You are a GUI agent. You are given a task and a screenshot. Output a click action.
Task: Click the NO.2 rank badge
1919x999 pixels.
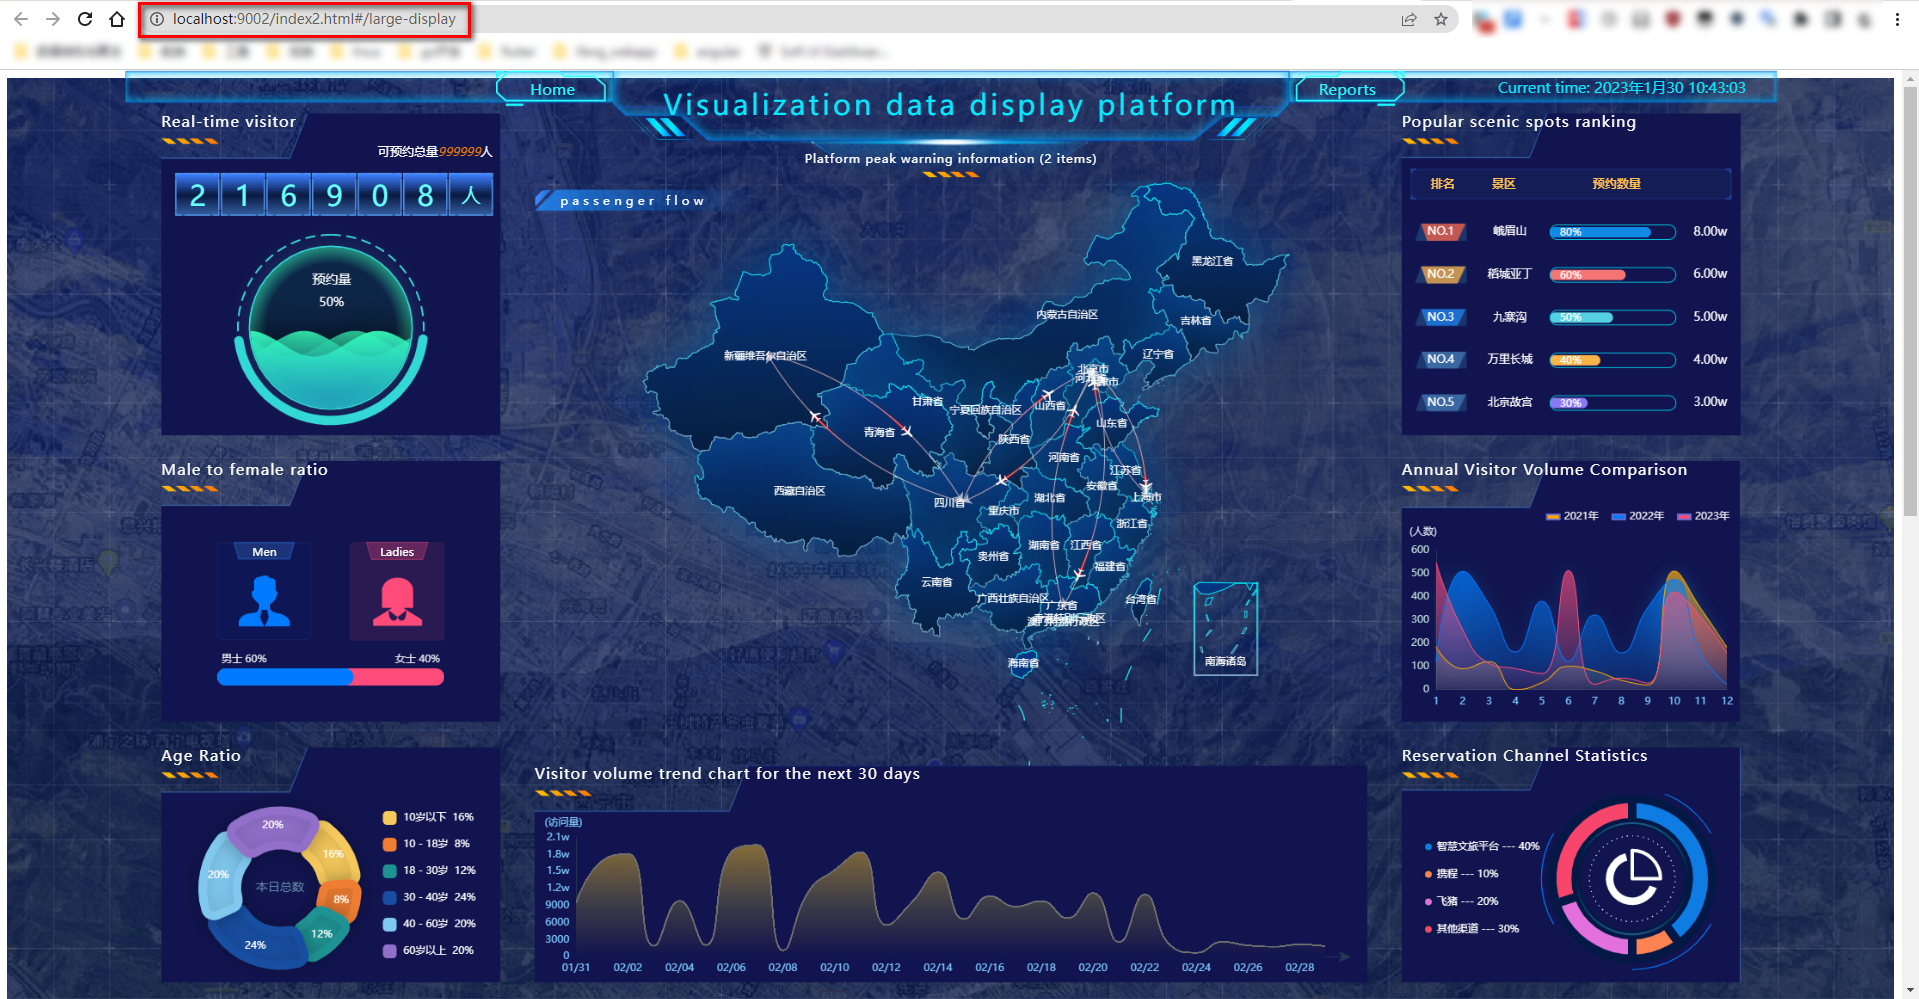click(x=1440, y=274)
